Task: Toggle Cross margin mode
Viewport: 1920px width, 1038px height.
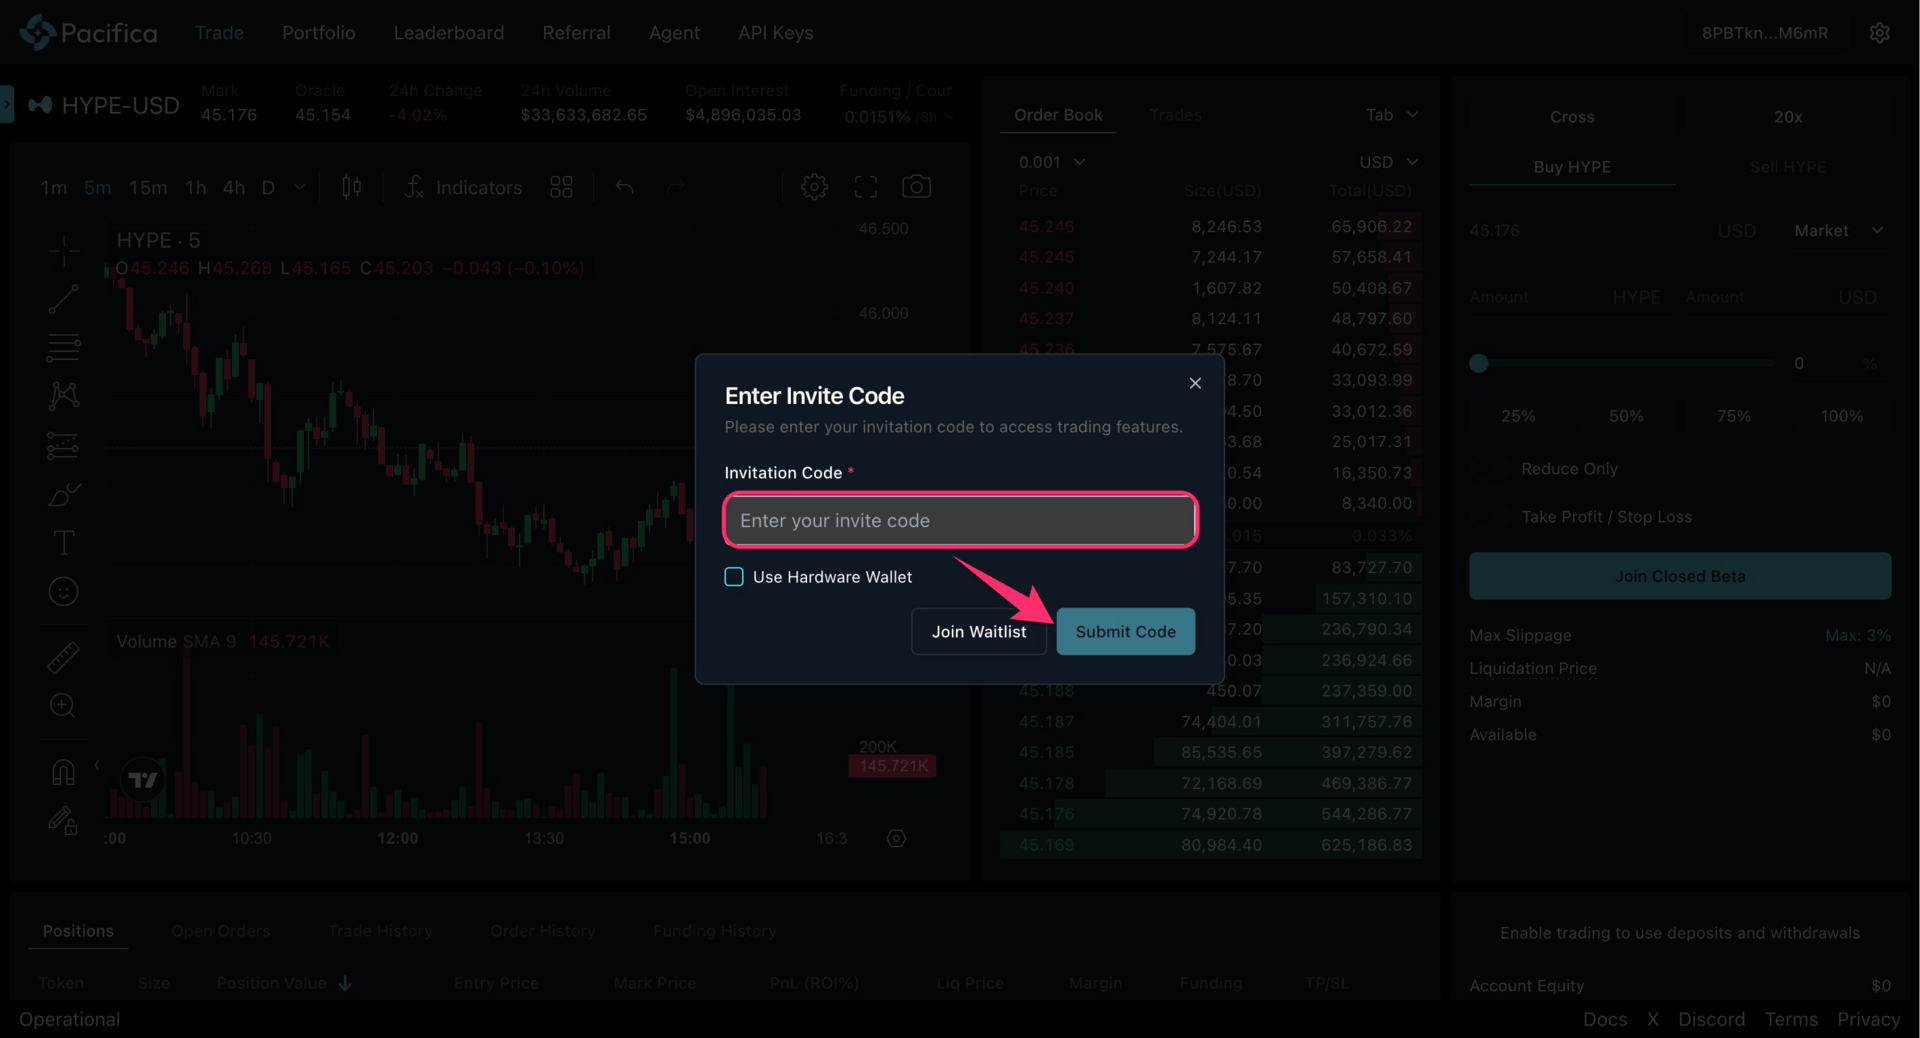Action: [1572, 117]
